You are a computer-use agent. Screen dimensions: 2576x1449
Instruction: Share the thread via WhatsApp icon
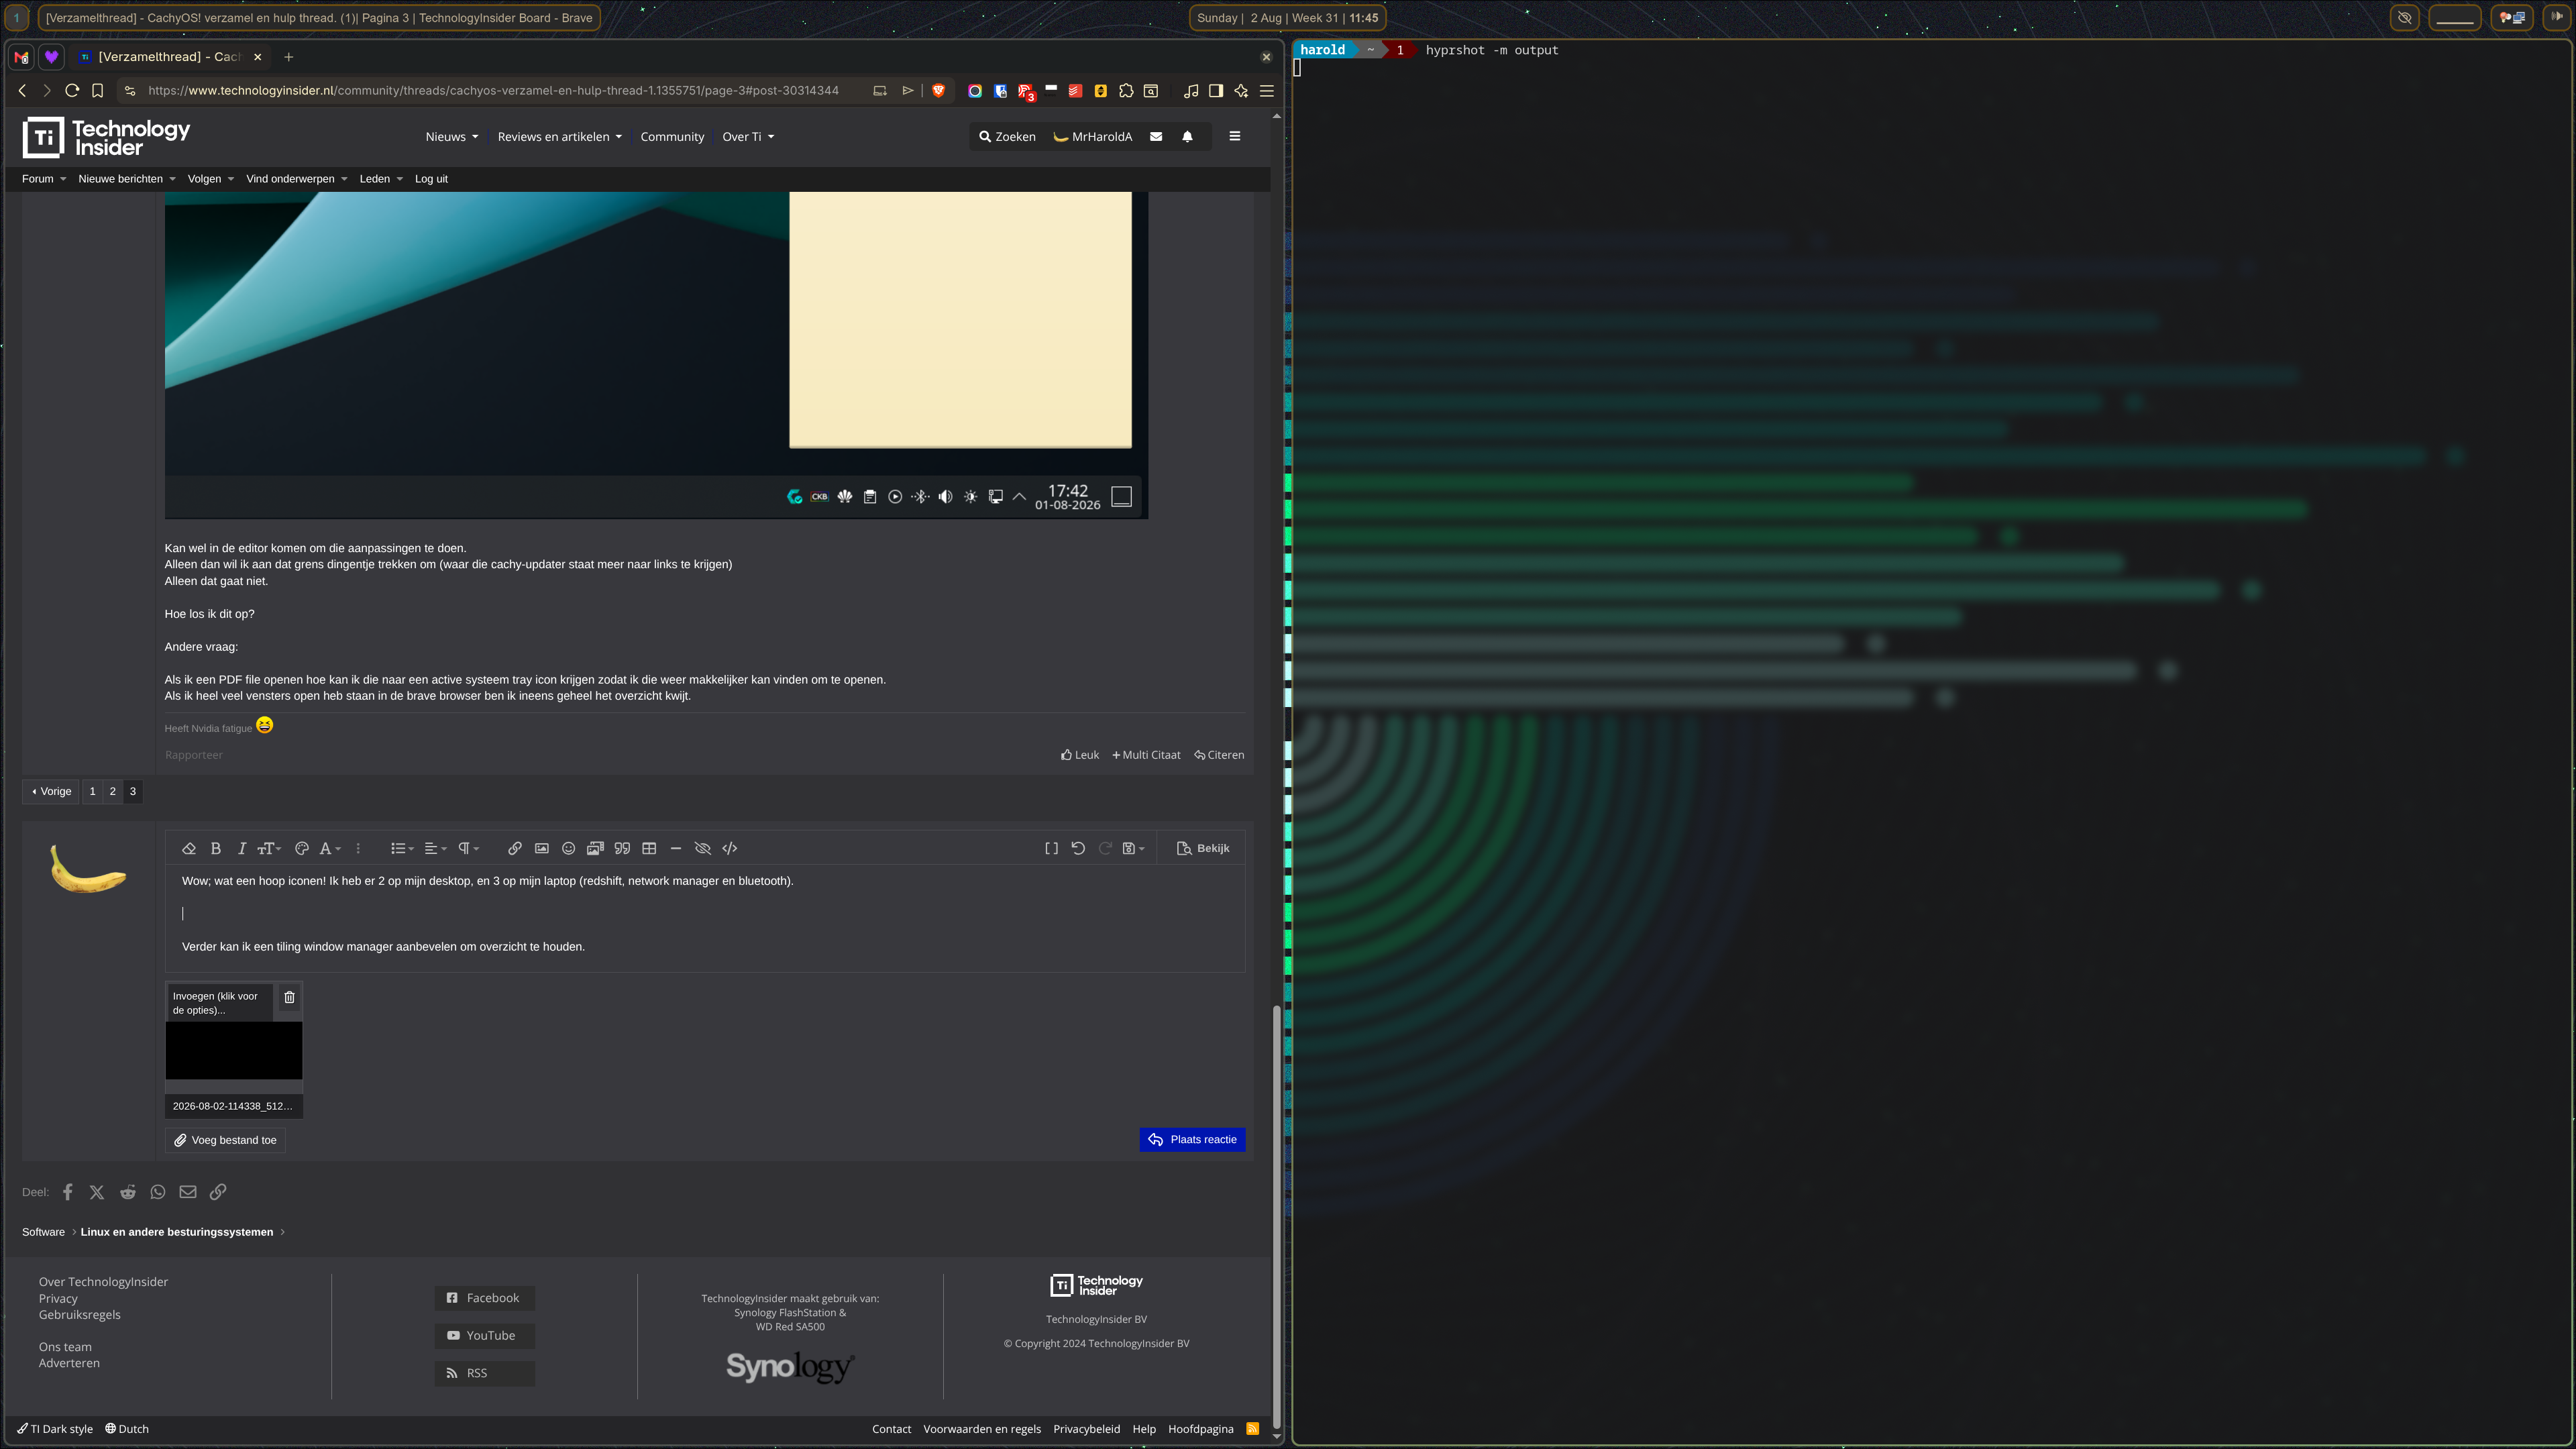pyautogui.click(x=158, y=1193)
